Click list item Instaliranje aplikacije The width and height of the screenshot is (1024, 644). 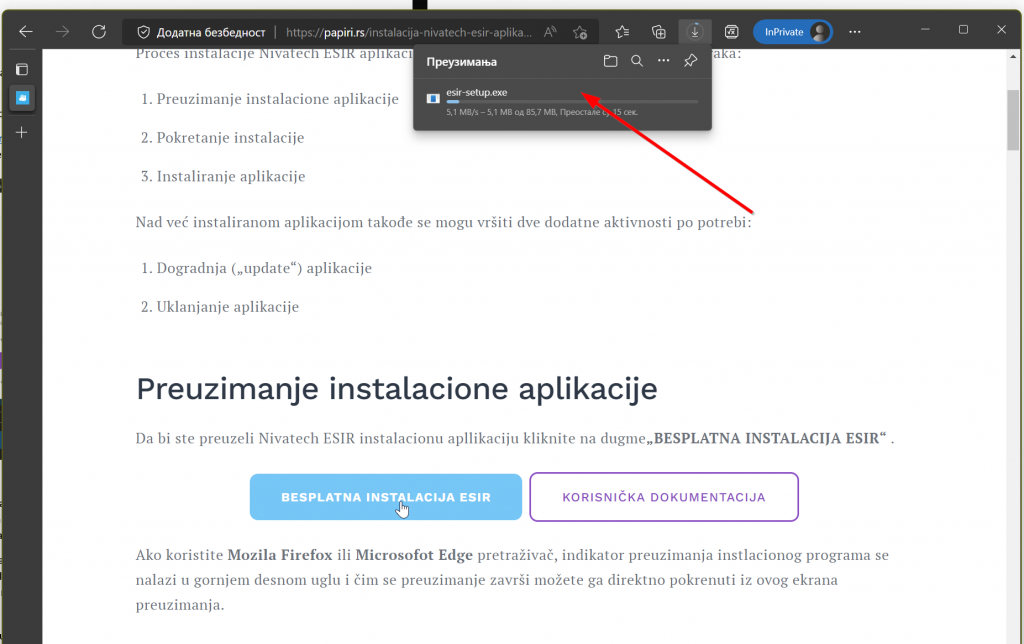point(231,176)
